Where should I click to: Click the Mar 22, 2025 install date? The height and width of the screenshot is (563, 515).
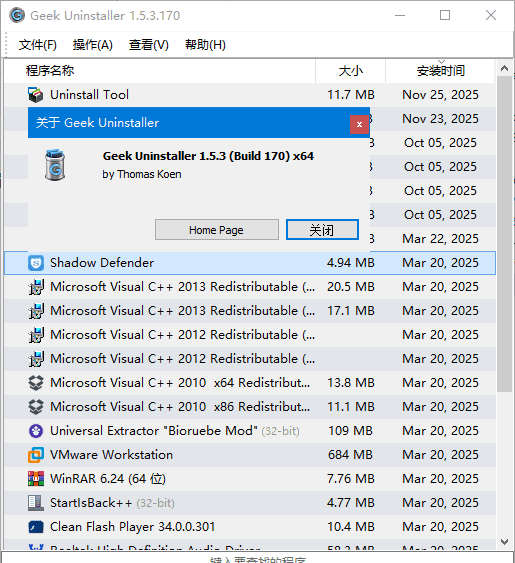pyautogui.click(x=441, y=239)
